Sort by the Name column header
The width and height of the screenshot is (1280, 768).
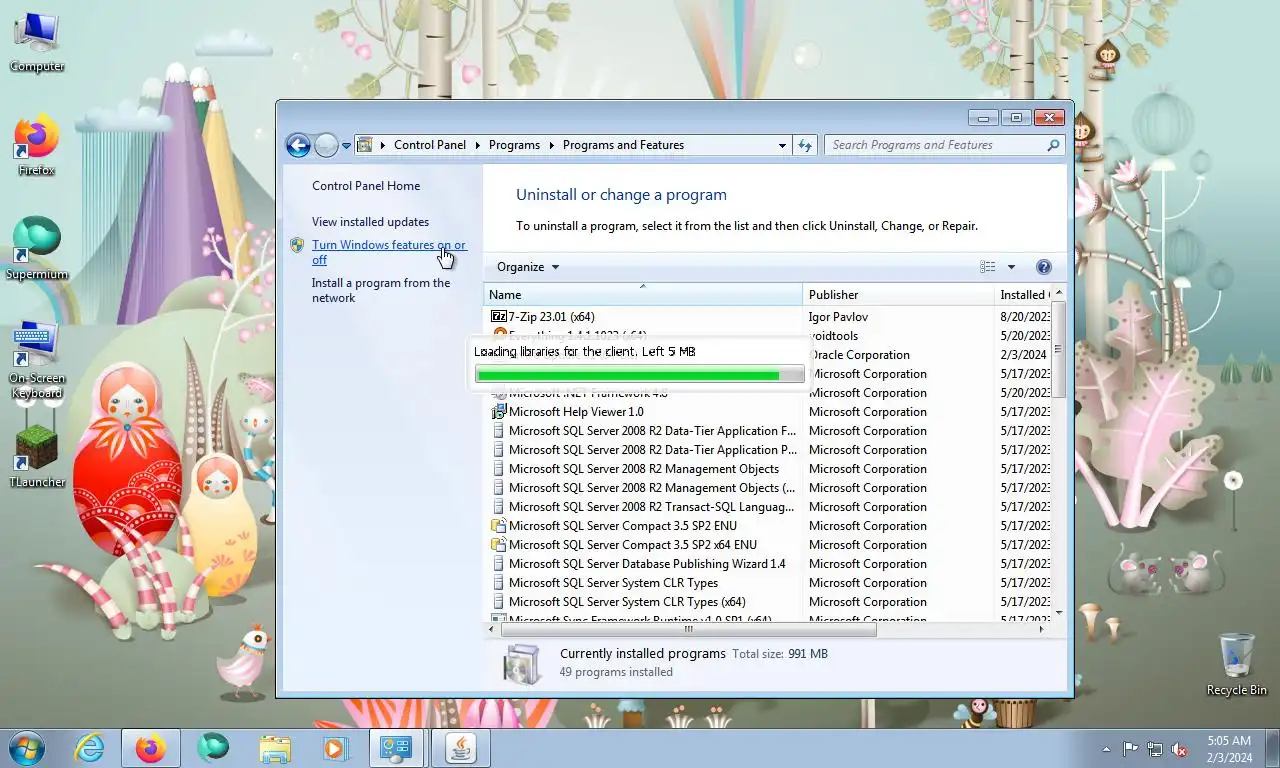(x=643, y=294)
